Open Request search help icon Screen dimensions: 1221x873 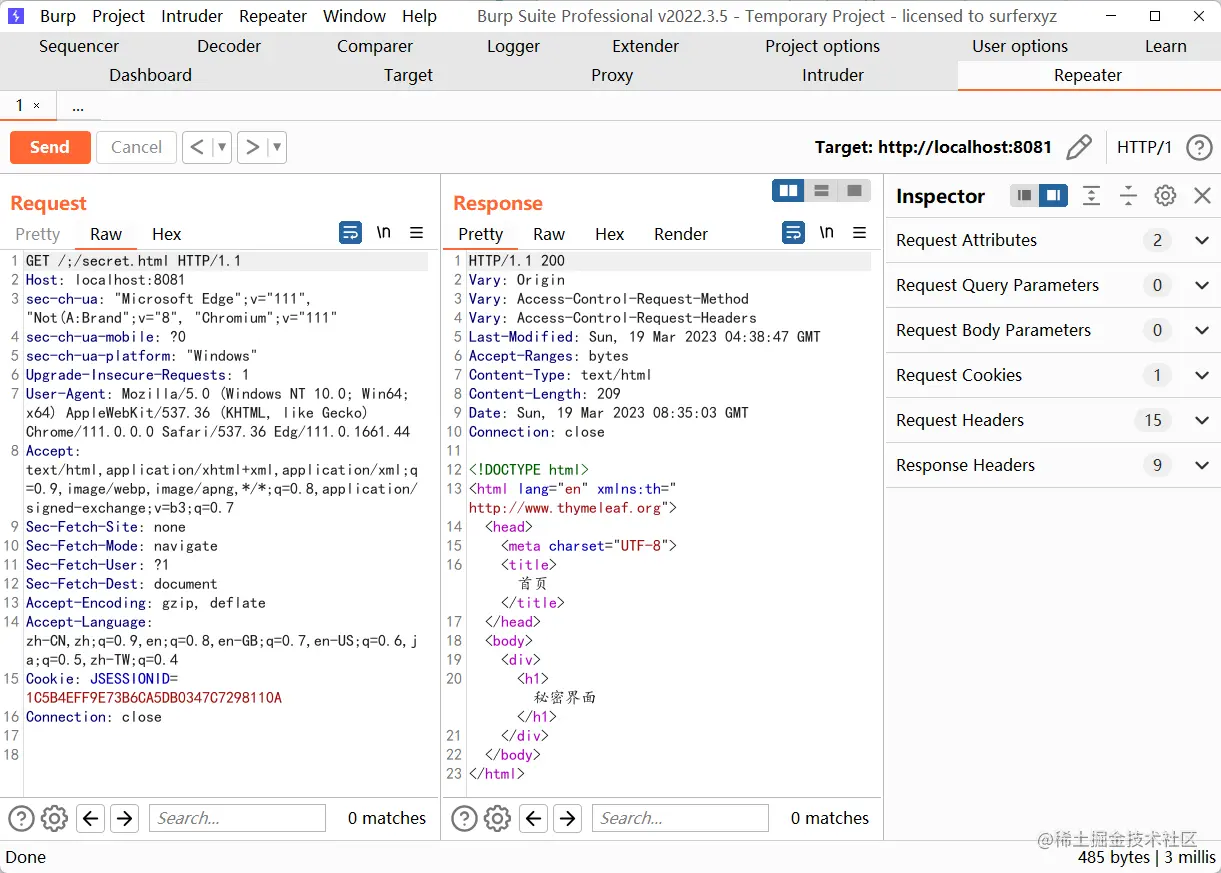pos(21,819)
